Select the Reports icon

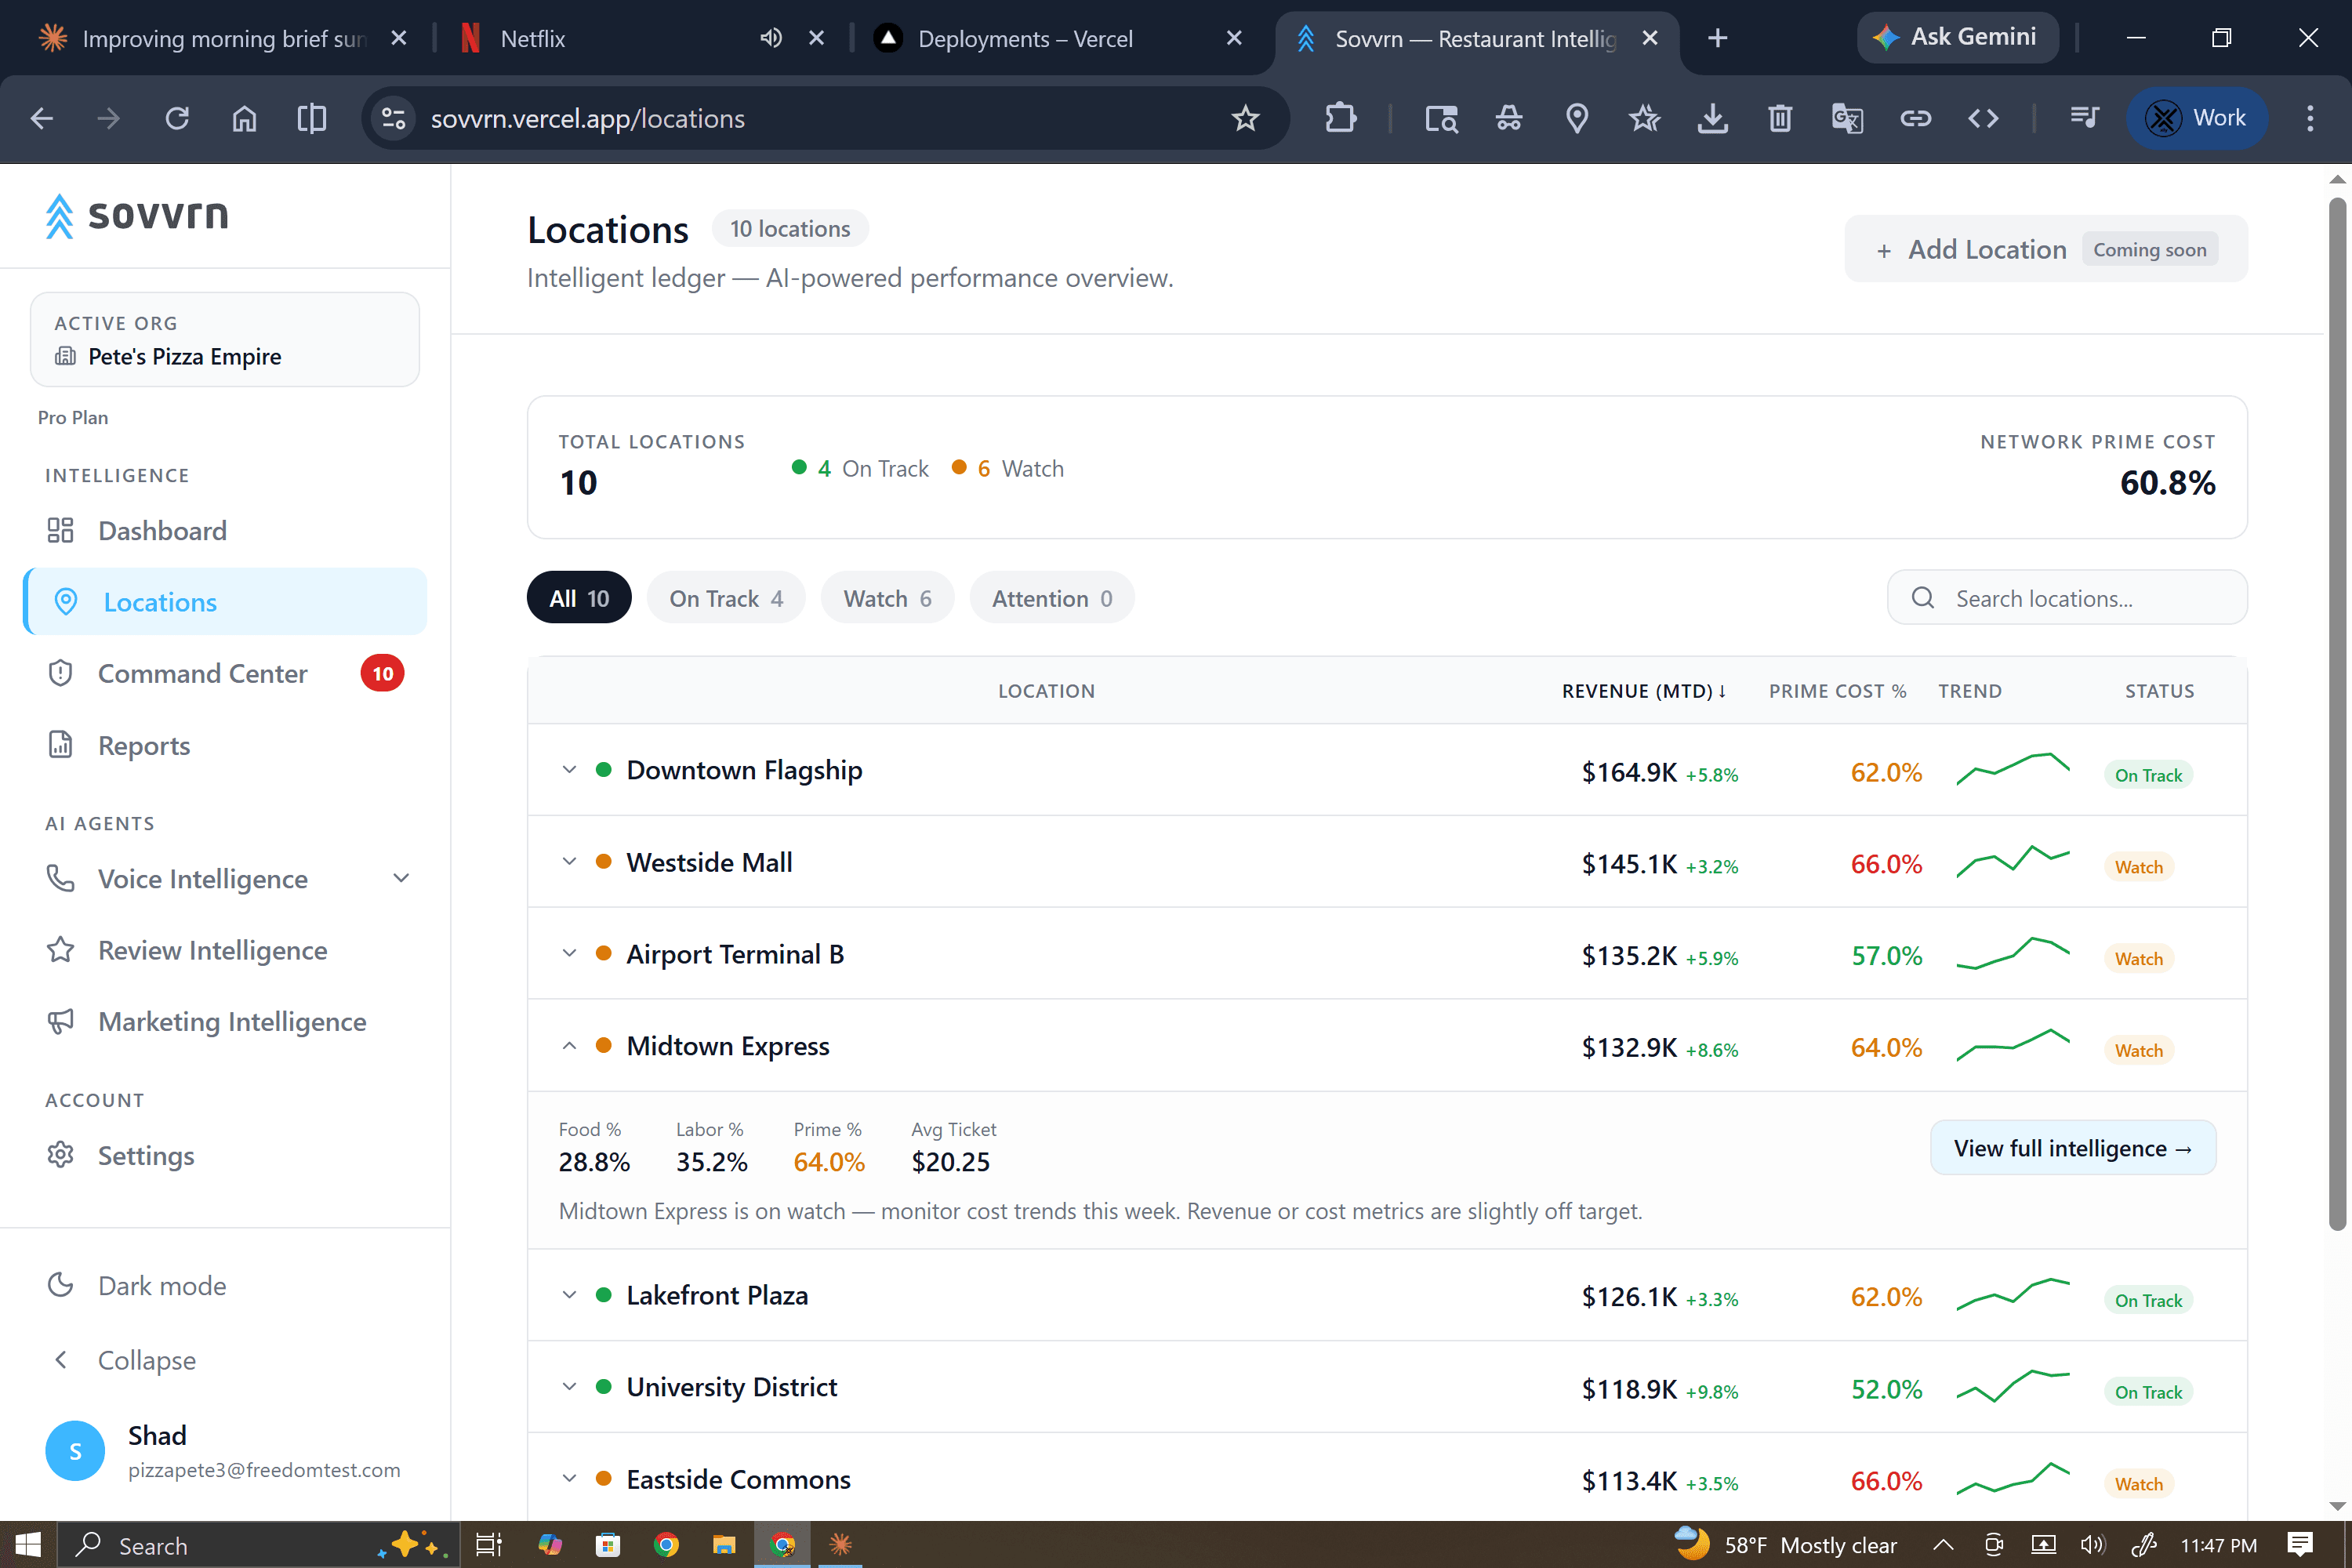click(x=60, y=745)
